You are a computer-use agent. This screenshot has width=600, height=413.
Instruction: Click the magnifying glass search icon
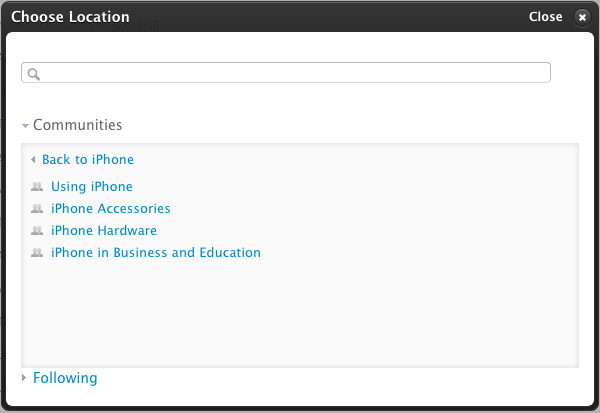33,74
